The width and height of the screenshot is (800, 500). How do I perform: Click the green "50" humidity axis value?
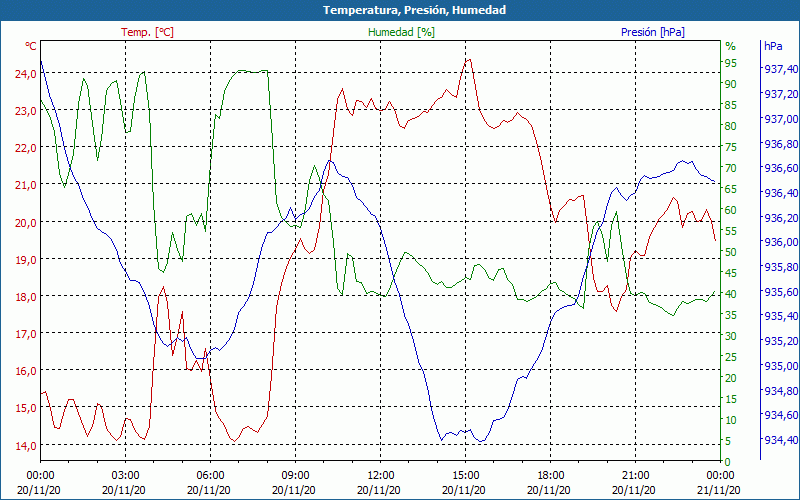pyautogui.click(x=731, y=252)
